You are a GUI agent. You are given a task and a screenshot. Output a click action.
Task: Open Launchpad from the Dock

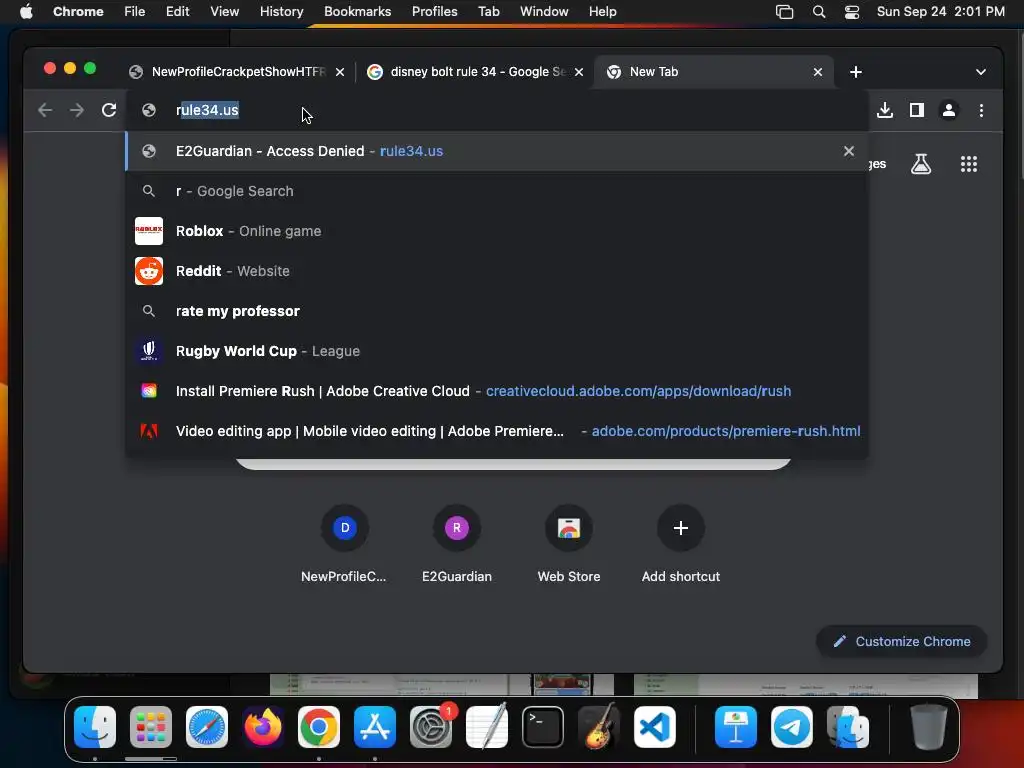click(x=151, y=727)
